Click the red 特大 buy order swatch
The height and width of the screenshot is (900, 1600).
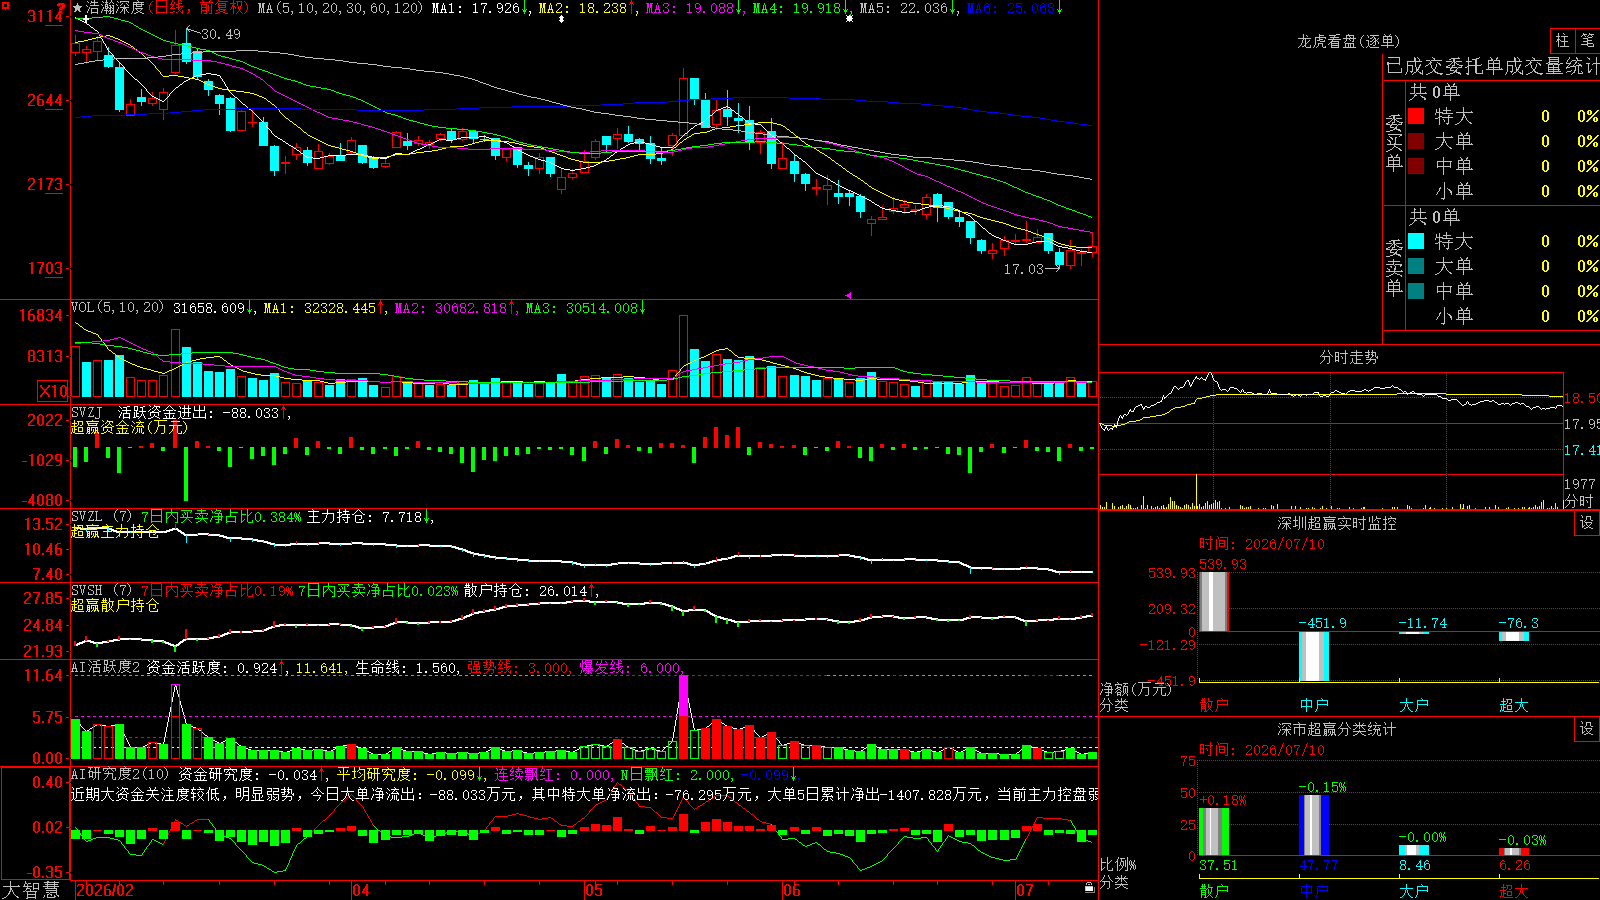[1416, 116]
